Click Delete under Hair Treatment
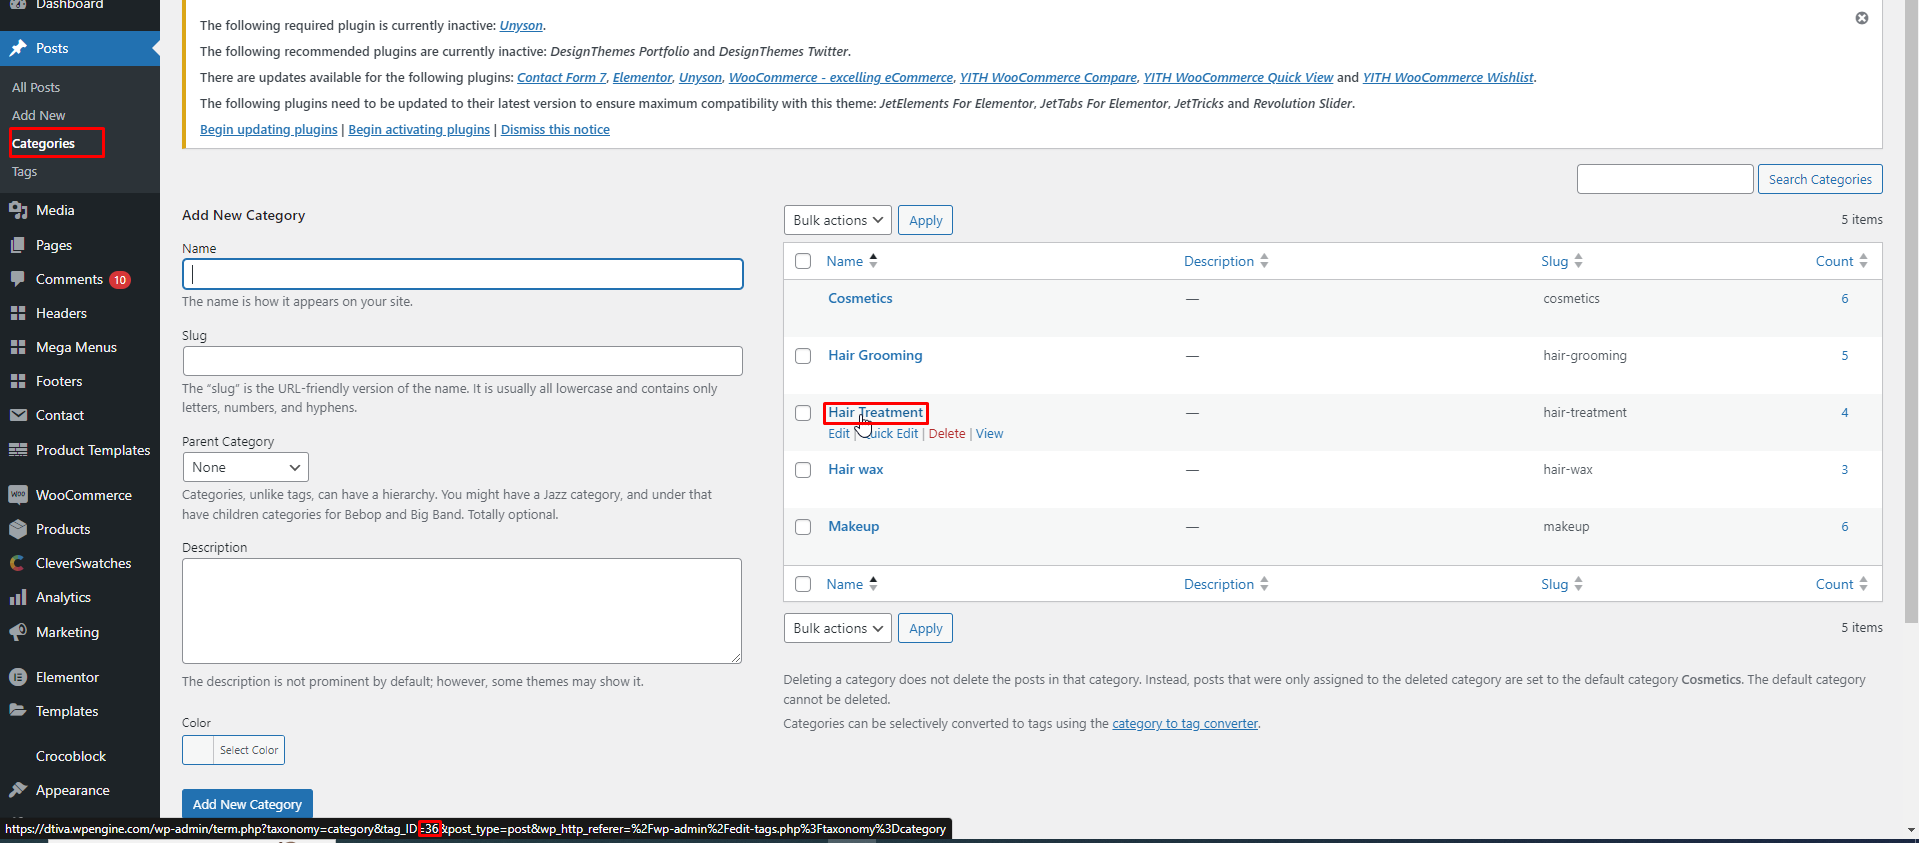This screenshot has height=843, width=1919. coord(947,433)
